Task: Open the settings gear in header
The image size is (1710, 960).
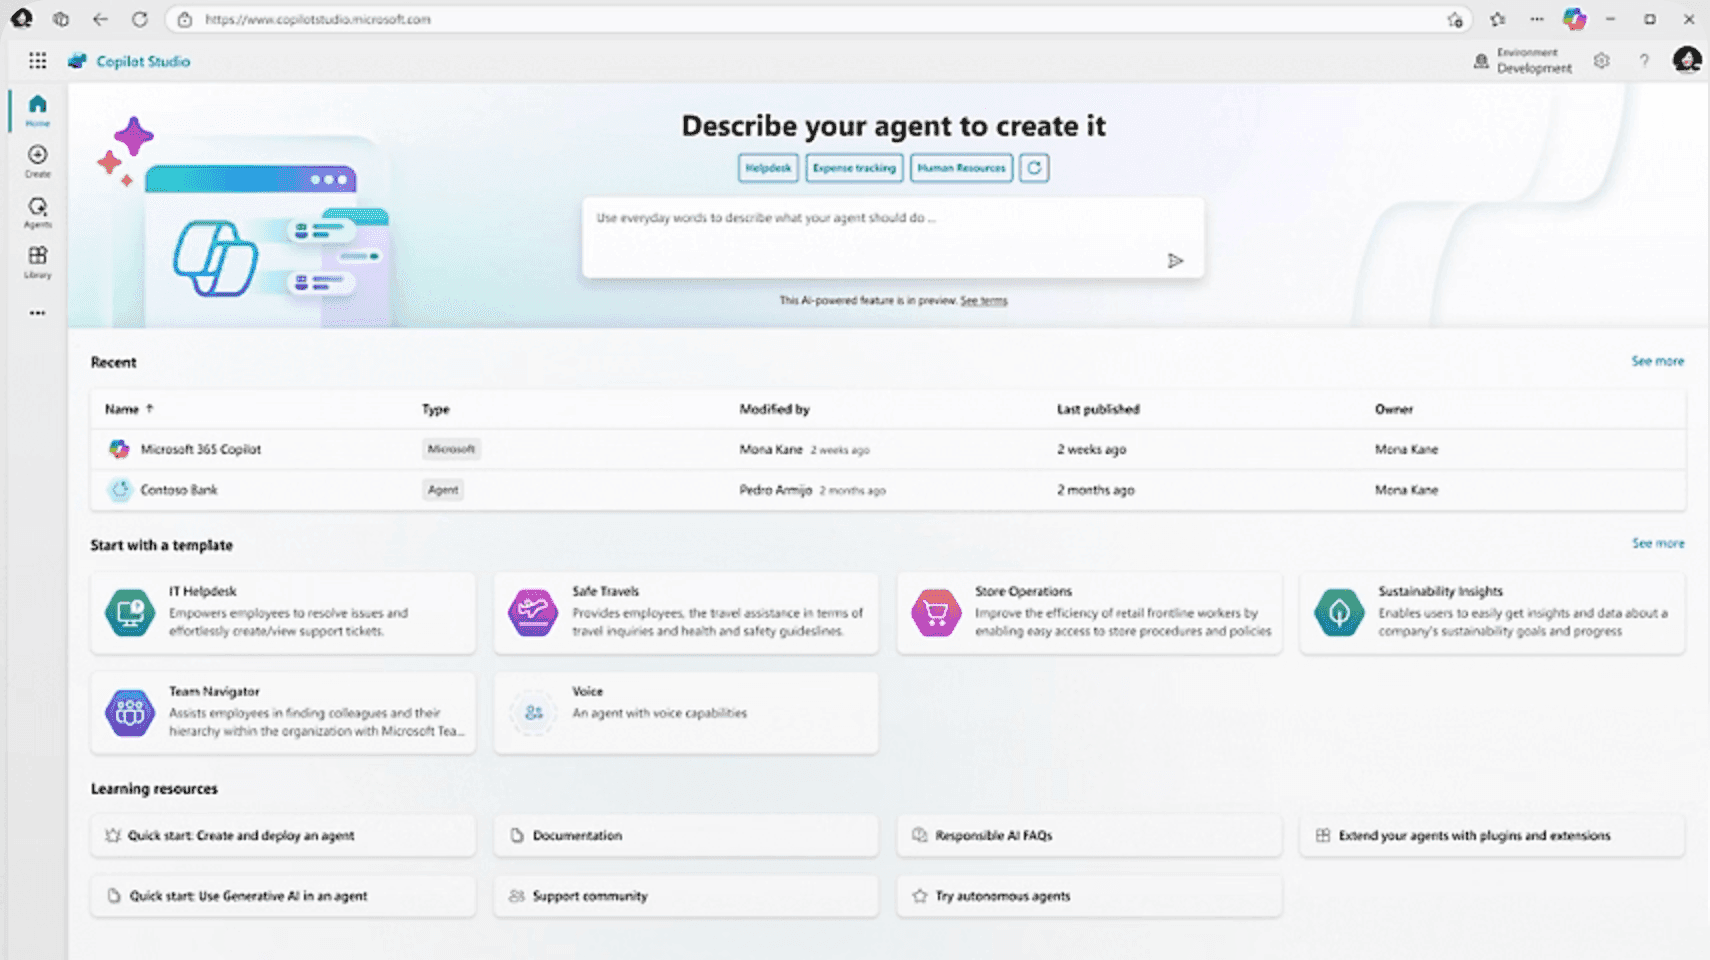Action: tap(1601, 61)
